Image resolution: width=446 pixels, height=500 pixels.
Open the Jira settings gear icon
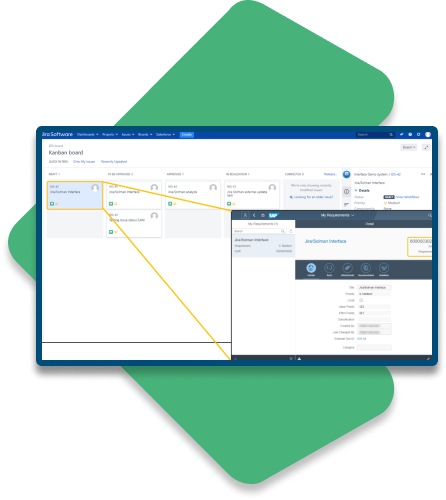[419, 135]
